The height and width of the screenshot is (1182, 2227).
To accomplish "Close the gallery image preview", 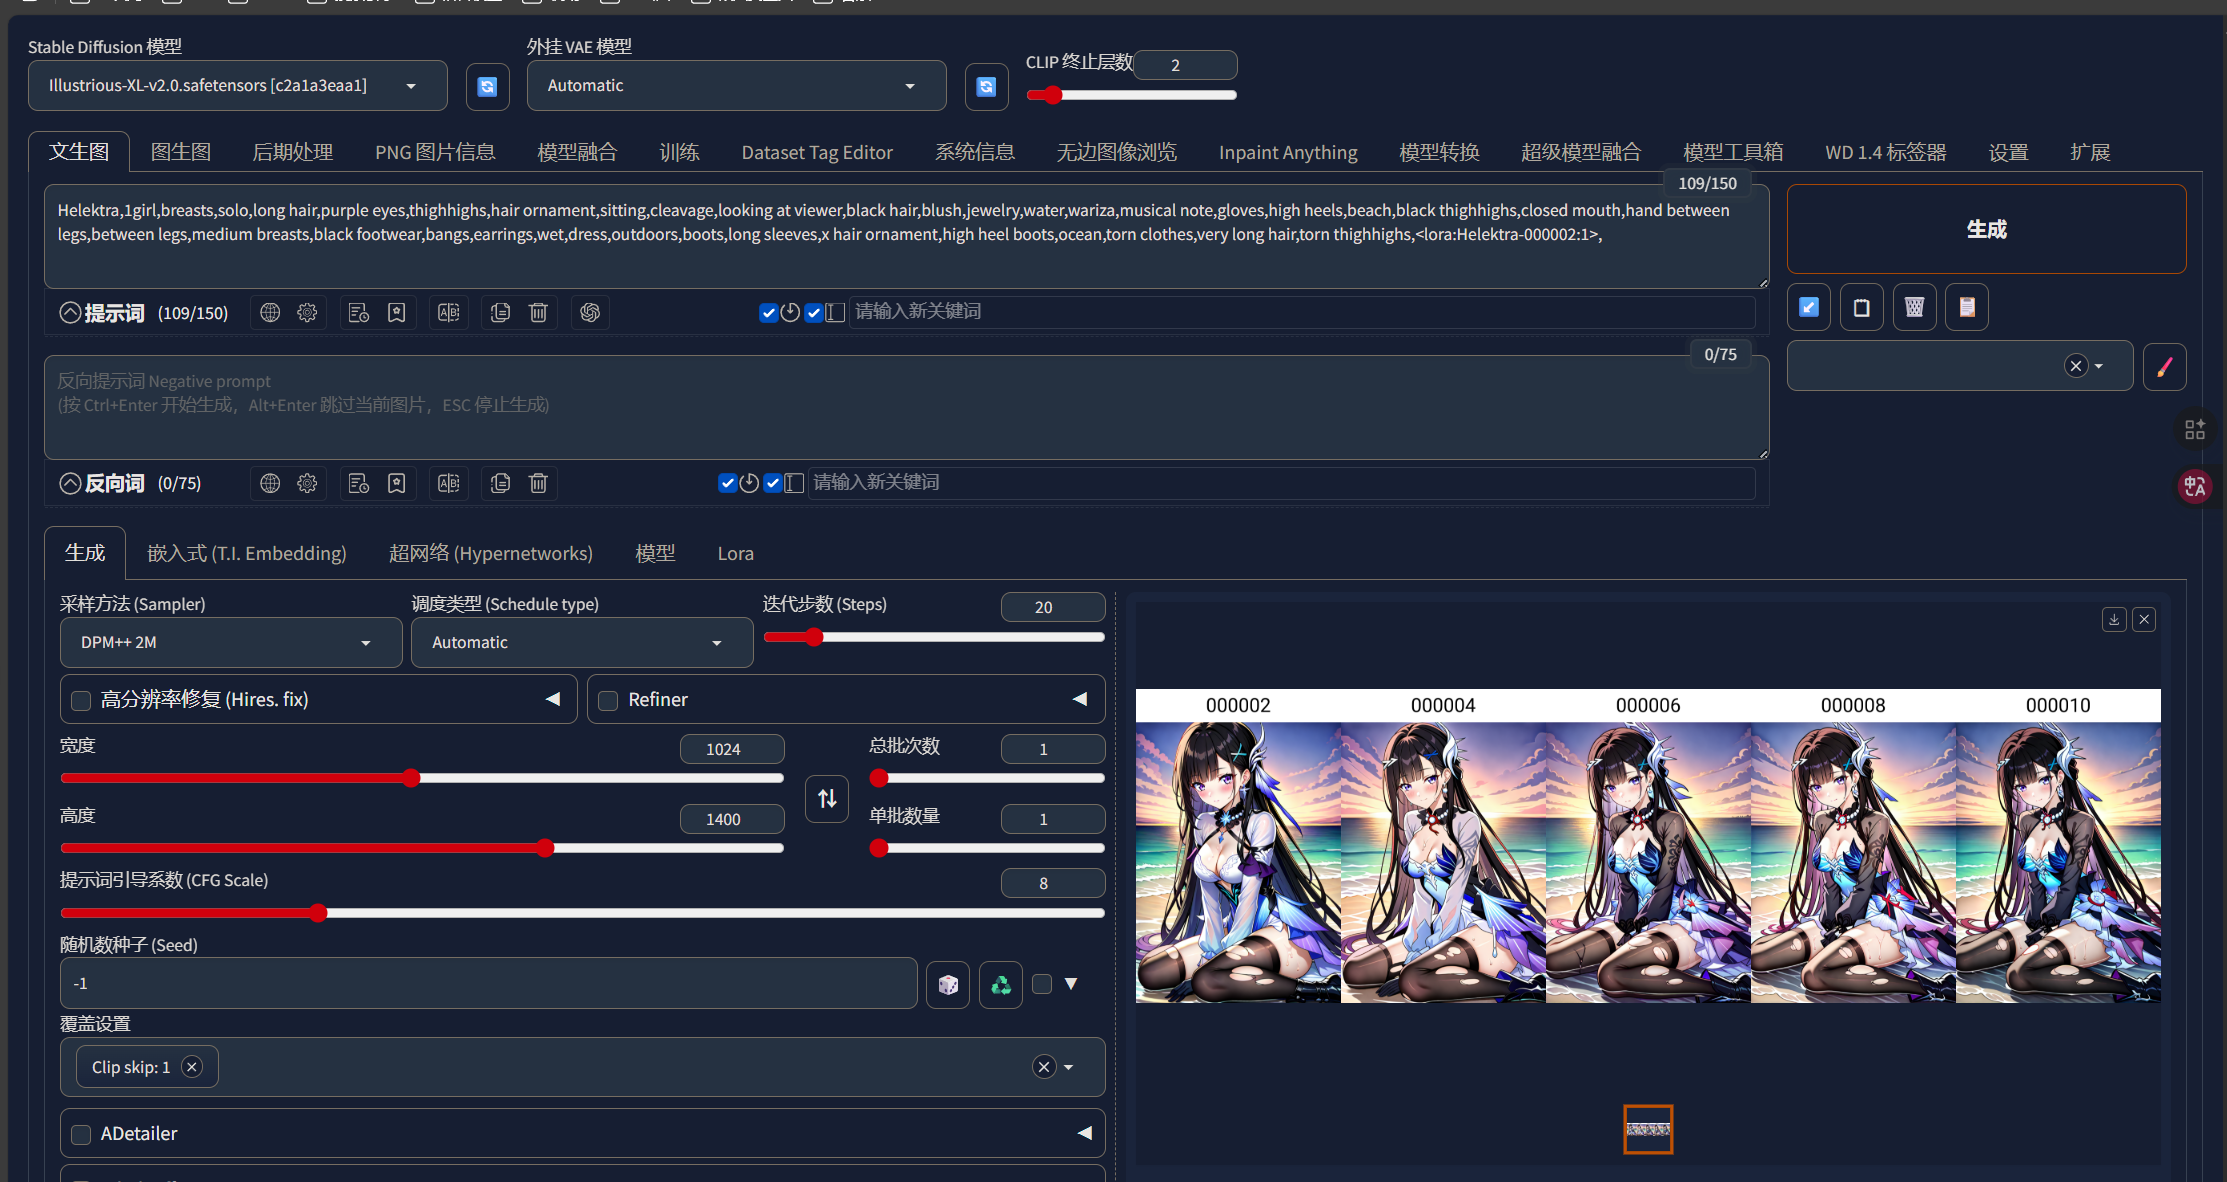I will pos(2144,620).
